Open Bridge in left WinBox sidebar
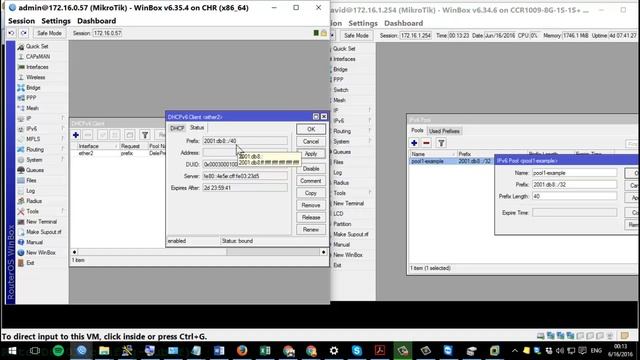 point(33,88)
